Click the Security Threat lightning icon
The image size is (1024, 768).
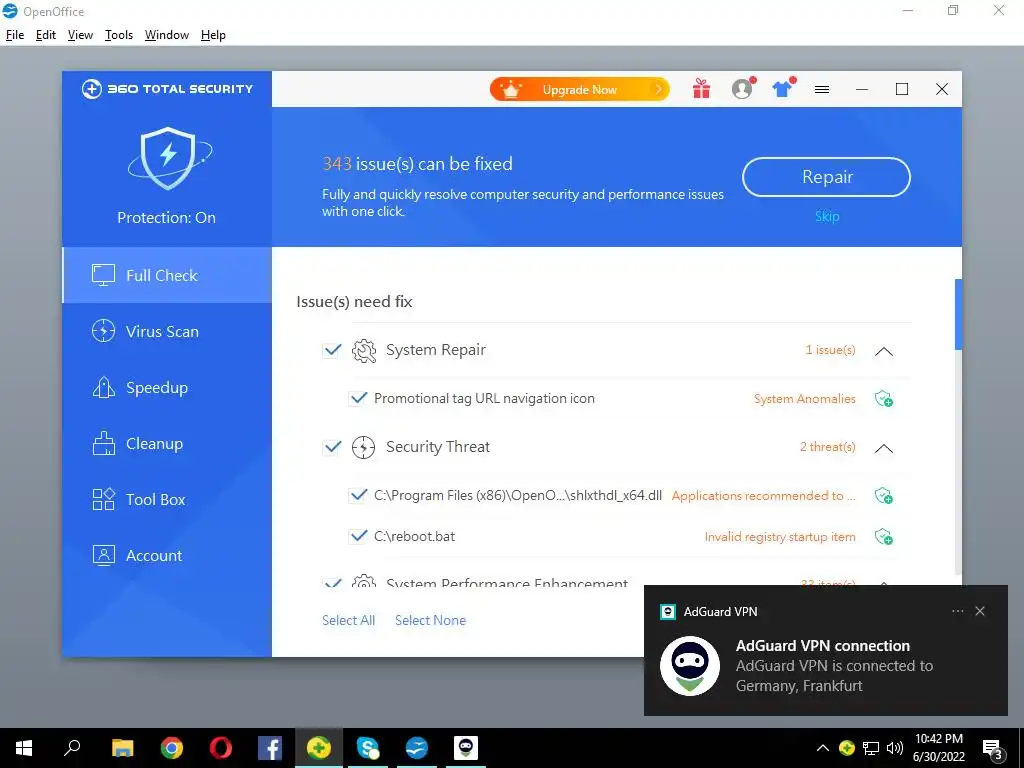[364, 447]
